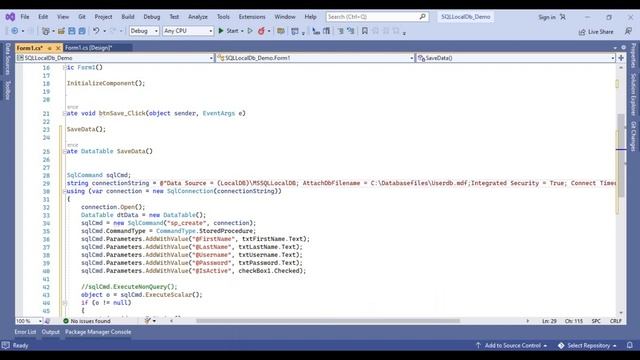Collapse the using block at line 30
This screenshot has height=360, width=640.
pyautogui.click(x=64, y=191)
